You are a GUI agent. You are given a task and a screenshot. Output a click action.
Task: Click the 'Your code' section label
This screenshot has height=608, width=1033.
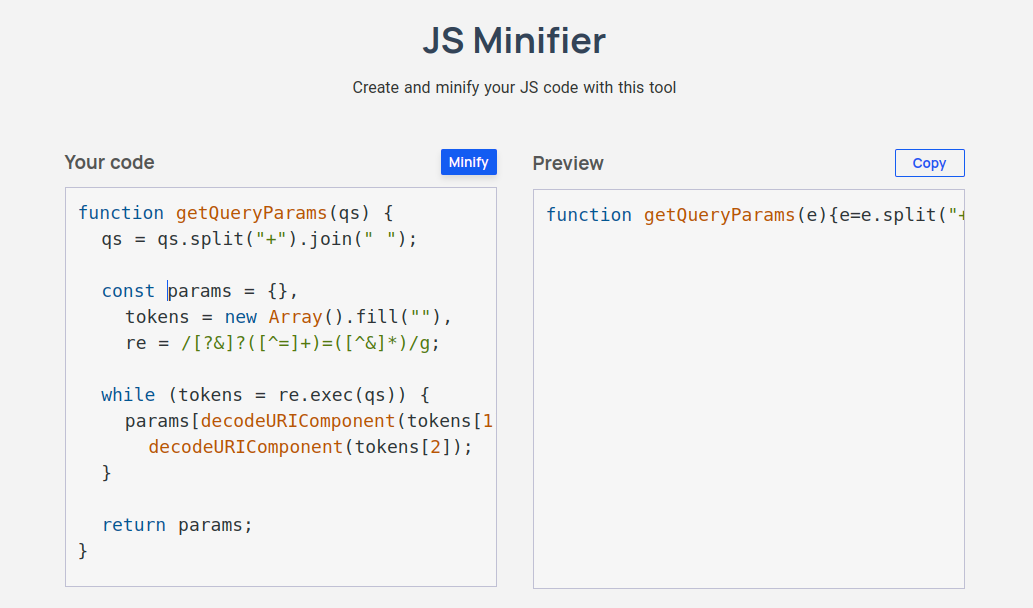point(109,163)
